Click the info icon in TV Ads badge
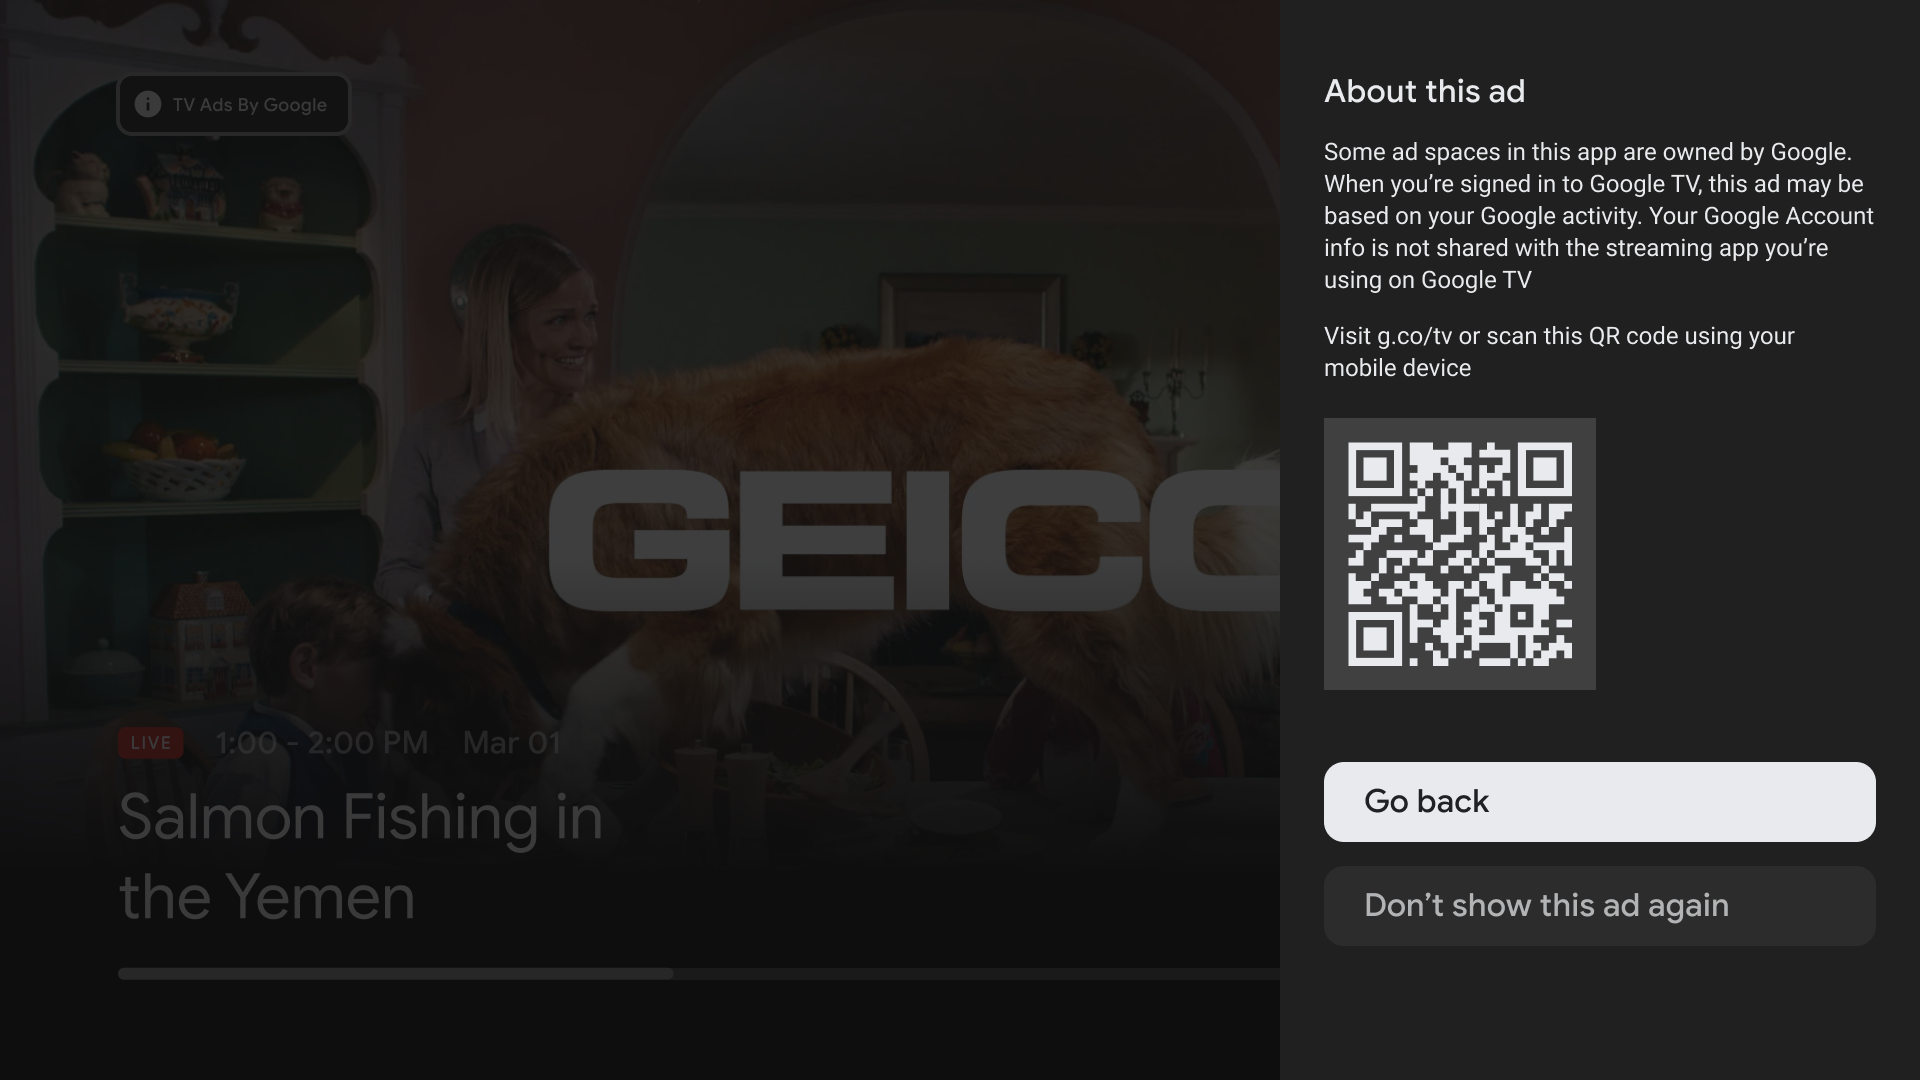Image resolution: width=1920 pixels, height=1080 pixels. tap(148, 104)
